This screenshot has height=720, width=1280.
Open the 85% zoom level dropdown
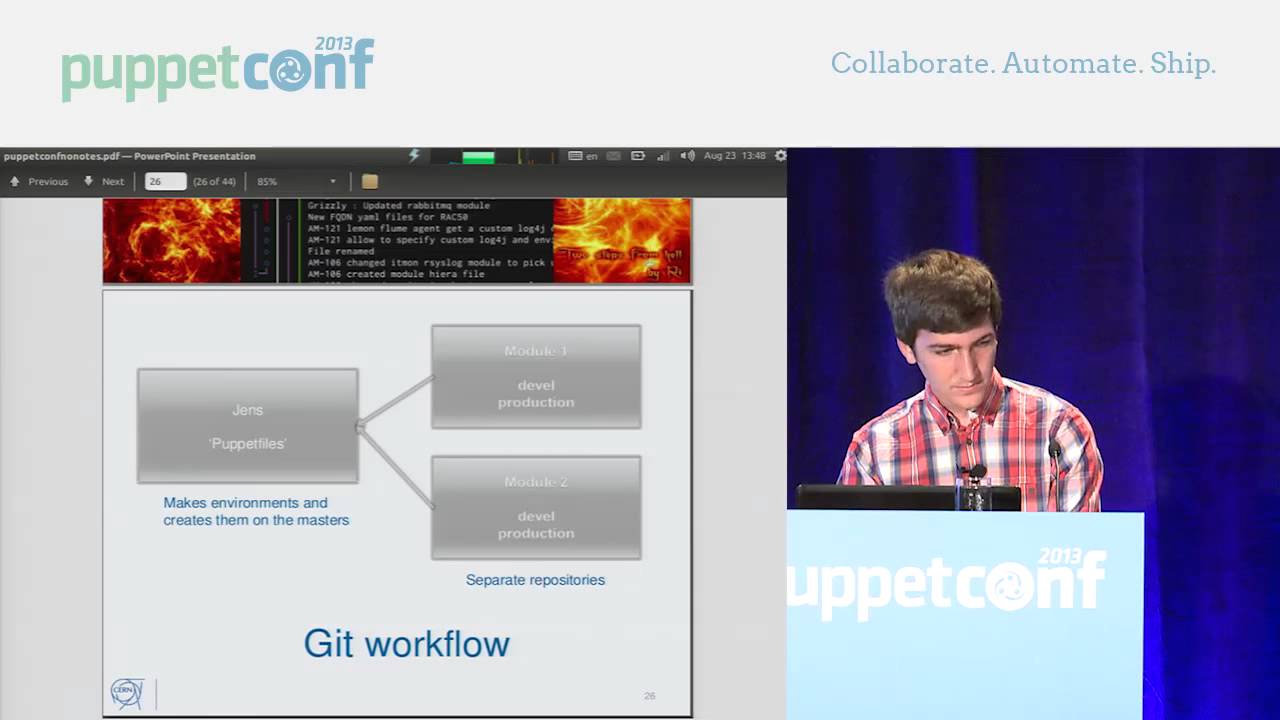pyautogui.click(x=296, y=182)
